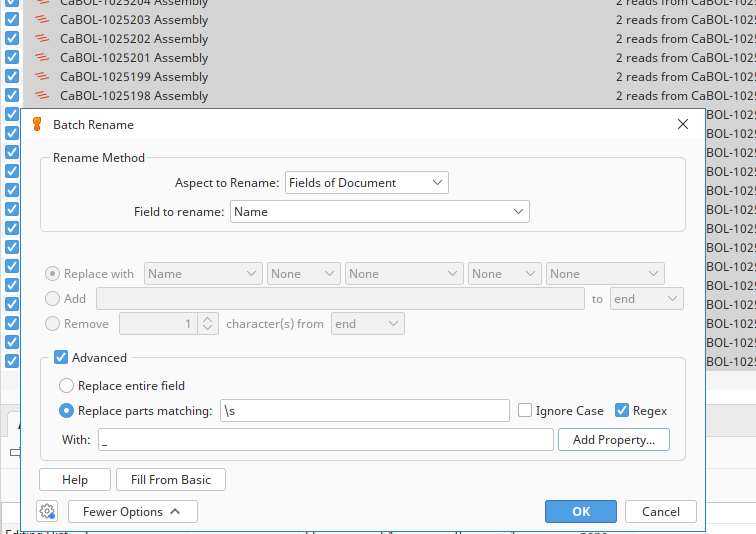Choose the Replace parts matching option
The width and height of the screenshot is (756, 534).
click(67, 410)
